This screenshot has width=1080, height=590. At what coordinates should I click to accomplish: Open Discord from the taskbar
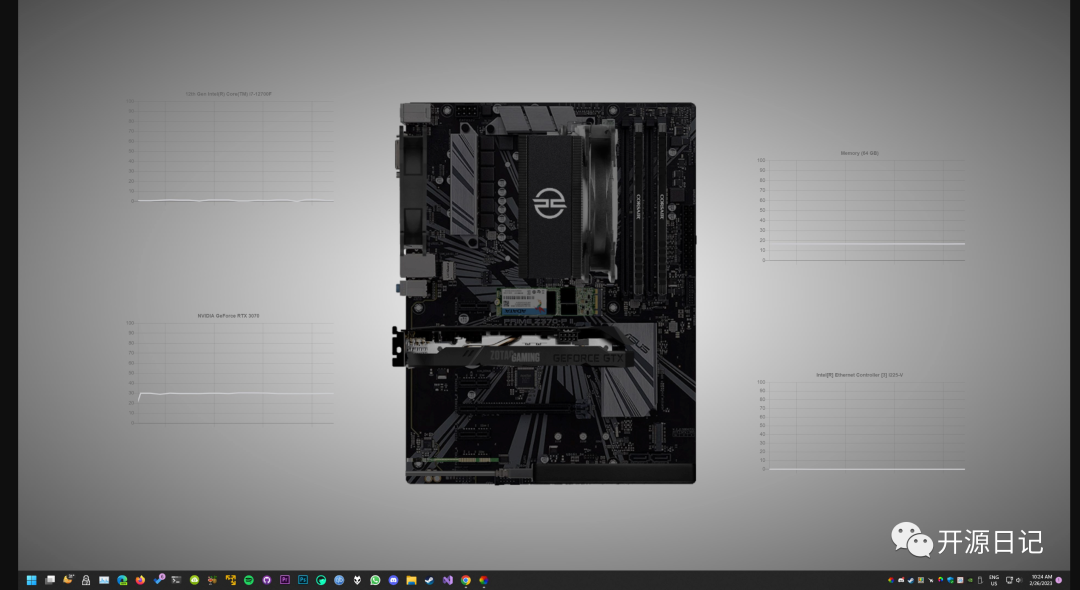click(394, 579)
